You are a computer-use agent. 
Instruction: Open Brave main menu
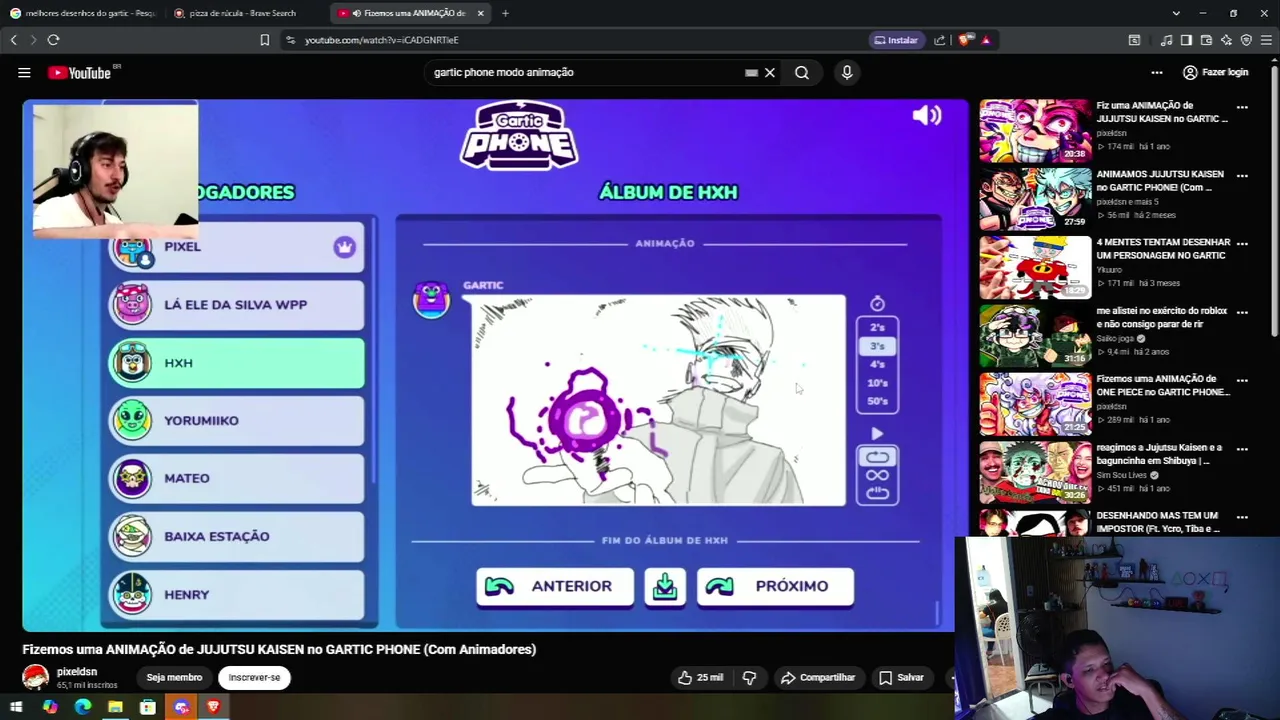[1266, 40]
